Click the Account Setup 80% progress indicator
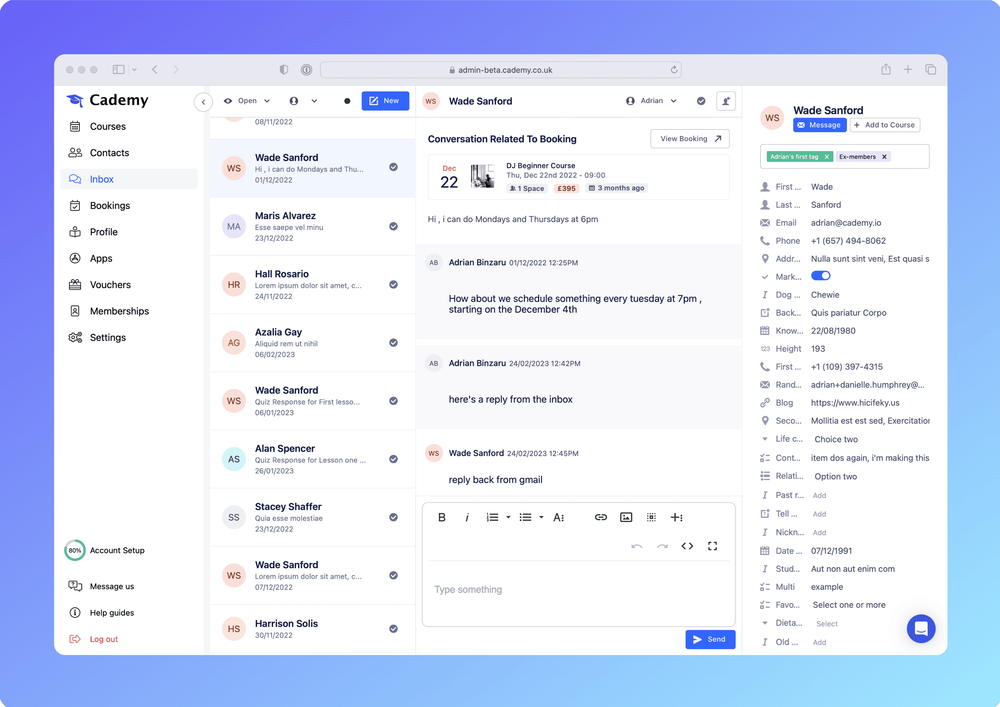1000x707 pixels. (75, 550)
